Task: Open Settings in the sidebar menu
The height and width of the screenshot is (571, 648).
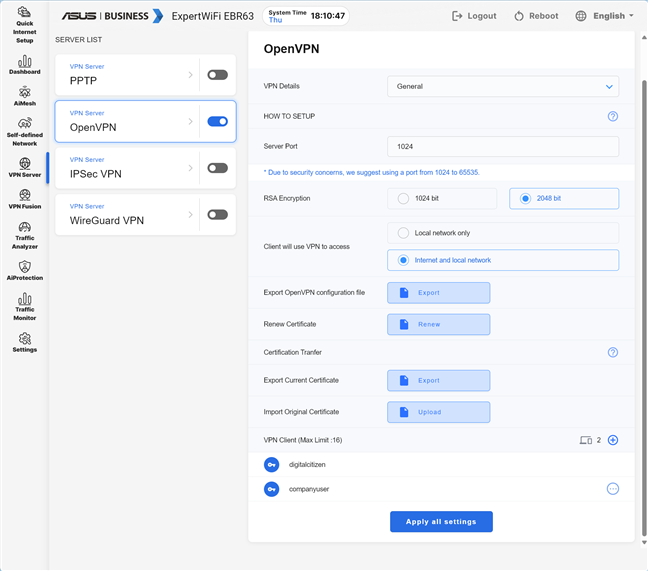Action: coord(24,343)
